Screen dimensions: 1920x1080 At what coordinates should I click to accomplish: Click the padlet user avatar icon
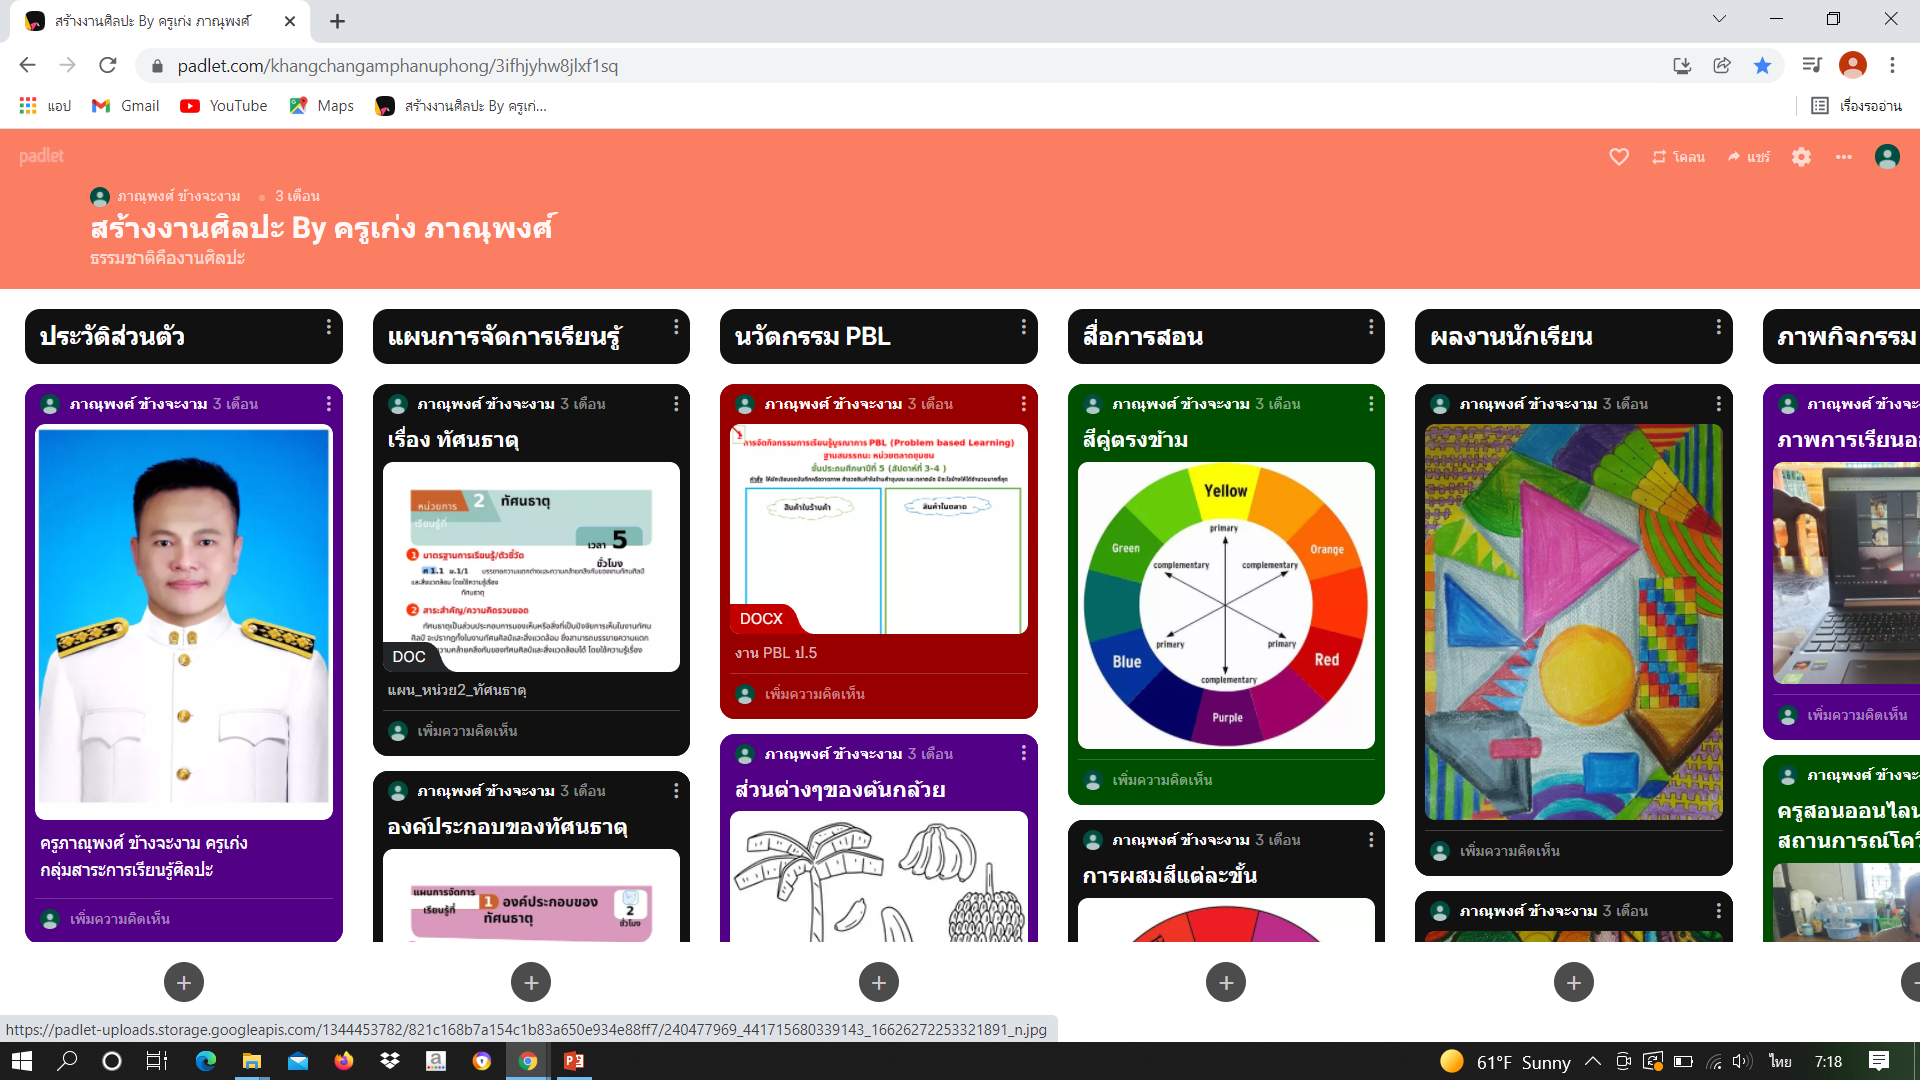1887,157
